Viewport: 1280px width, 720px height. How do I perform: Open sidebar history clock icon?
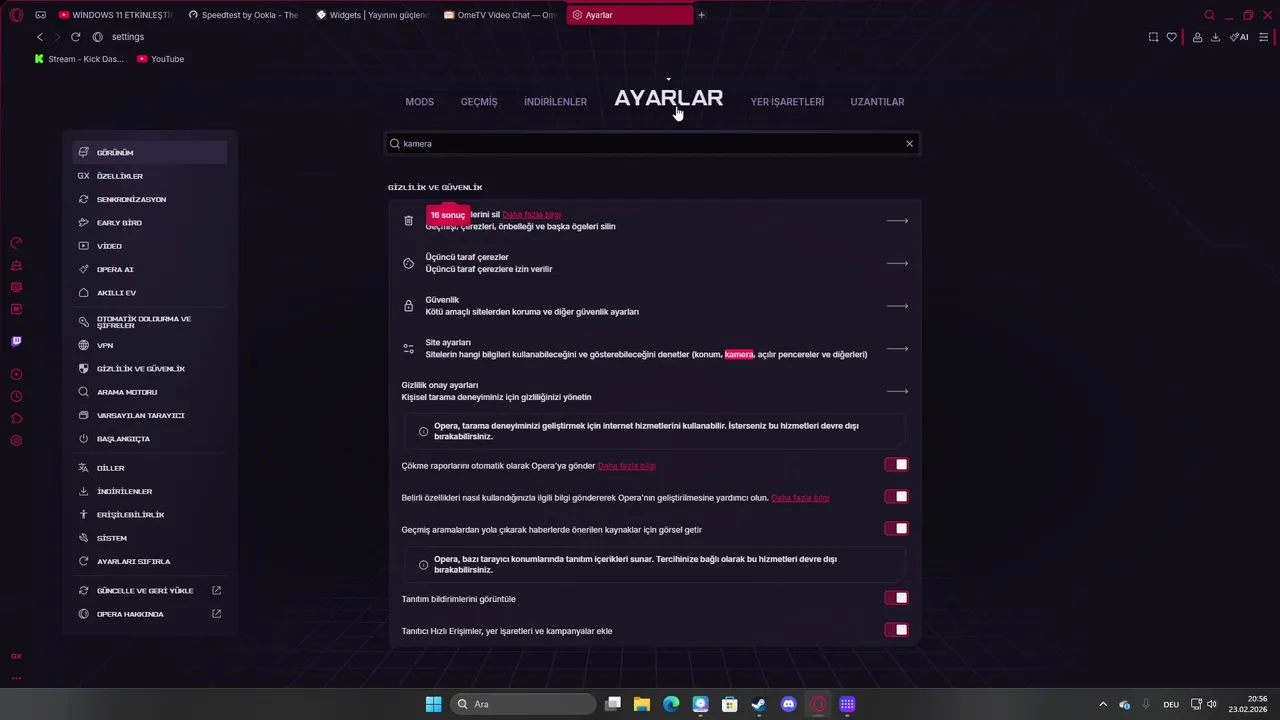click(16, 396)
